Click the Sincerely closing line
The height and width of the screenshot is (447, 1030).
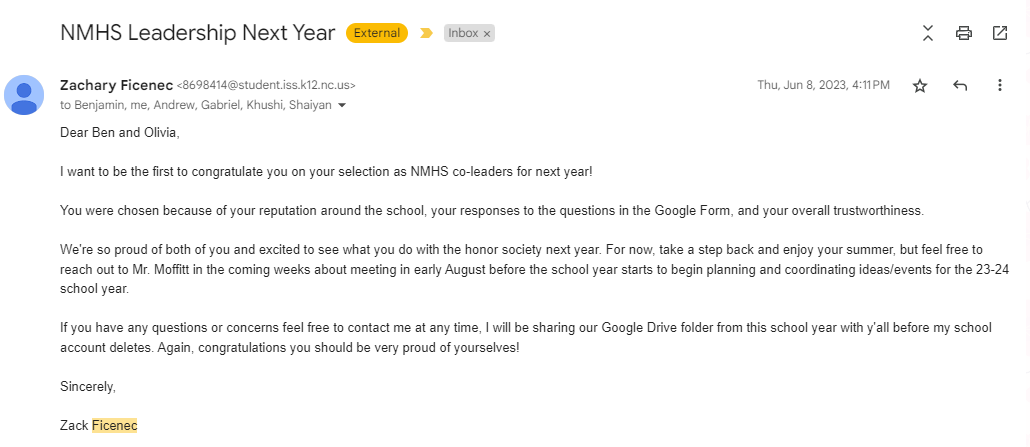click(x=88, y=386)
